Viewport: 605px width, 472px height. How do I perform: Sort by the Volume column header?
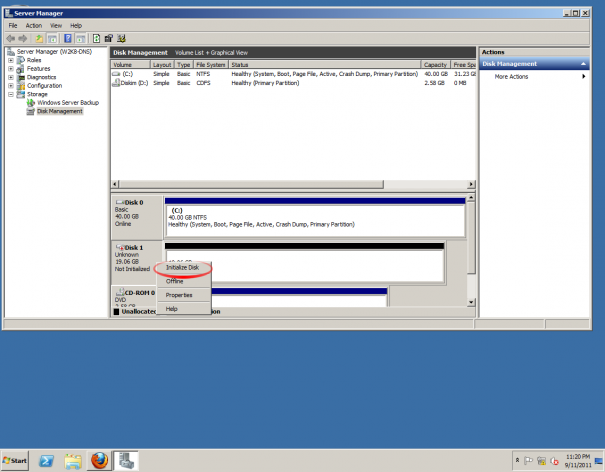130,64
